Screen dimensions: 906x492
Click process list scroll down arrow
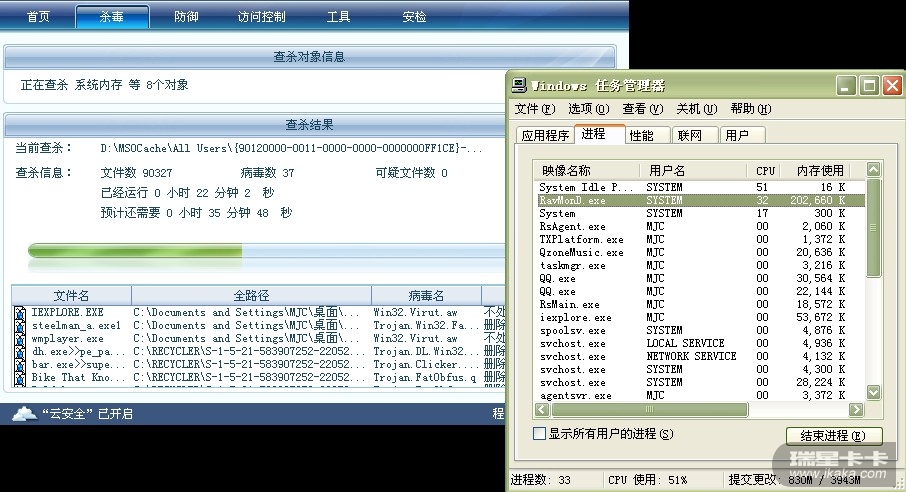click(x=874, y=392)
